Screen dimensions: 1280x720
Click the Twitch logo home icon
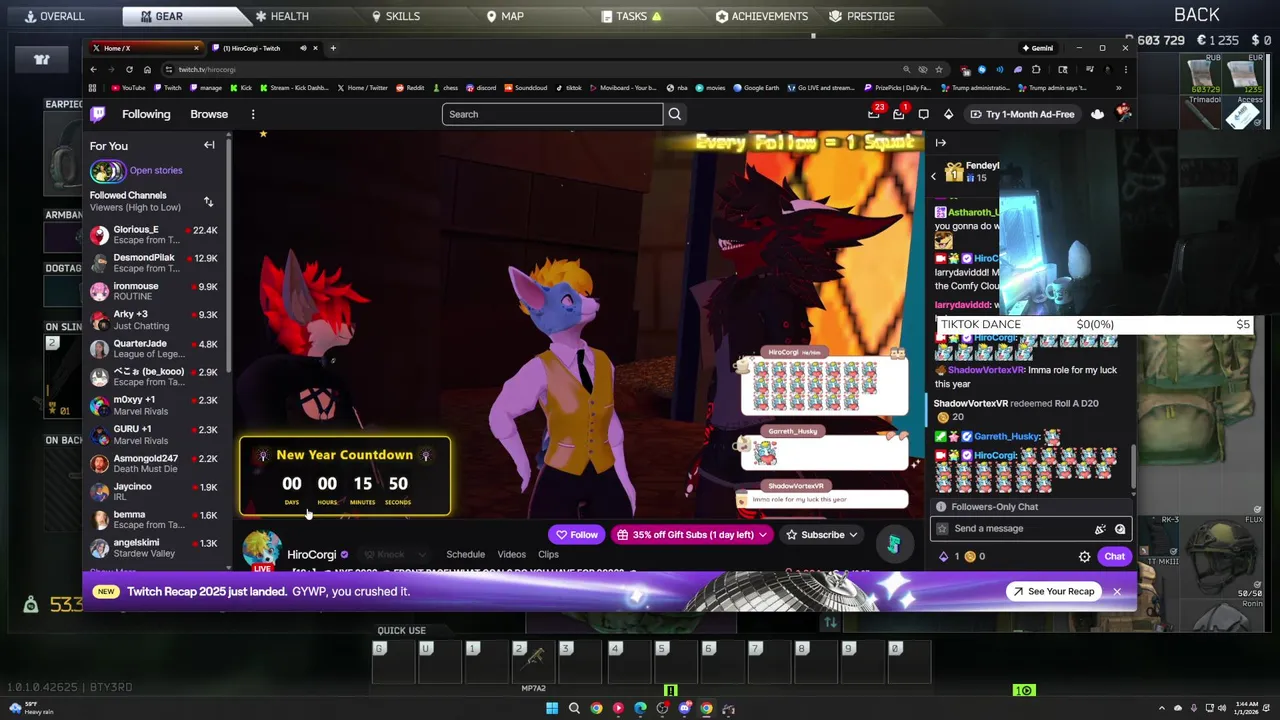[x=98, y=114]
